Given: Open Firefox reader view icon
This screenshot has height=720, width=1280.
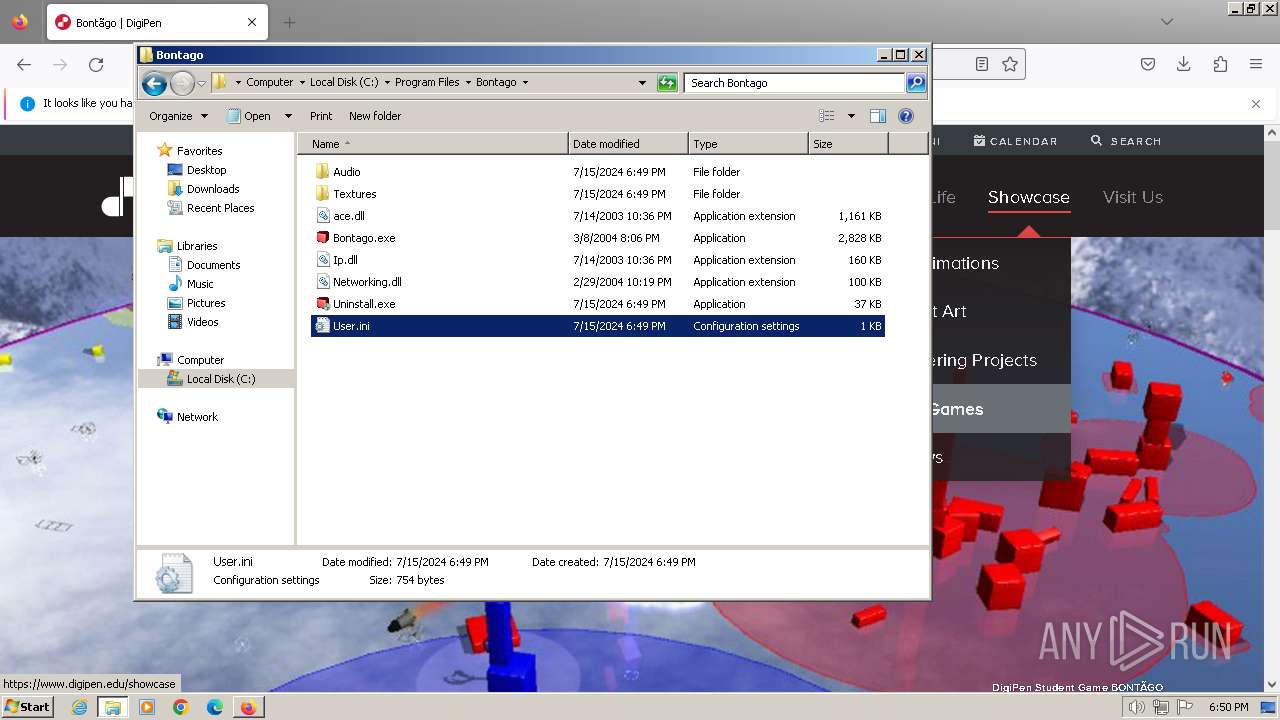Looking at the screenshot, I should [x=982, y=64].
